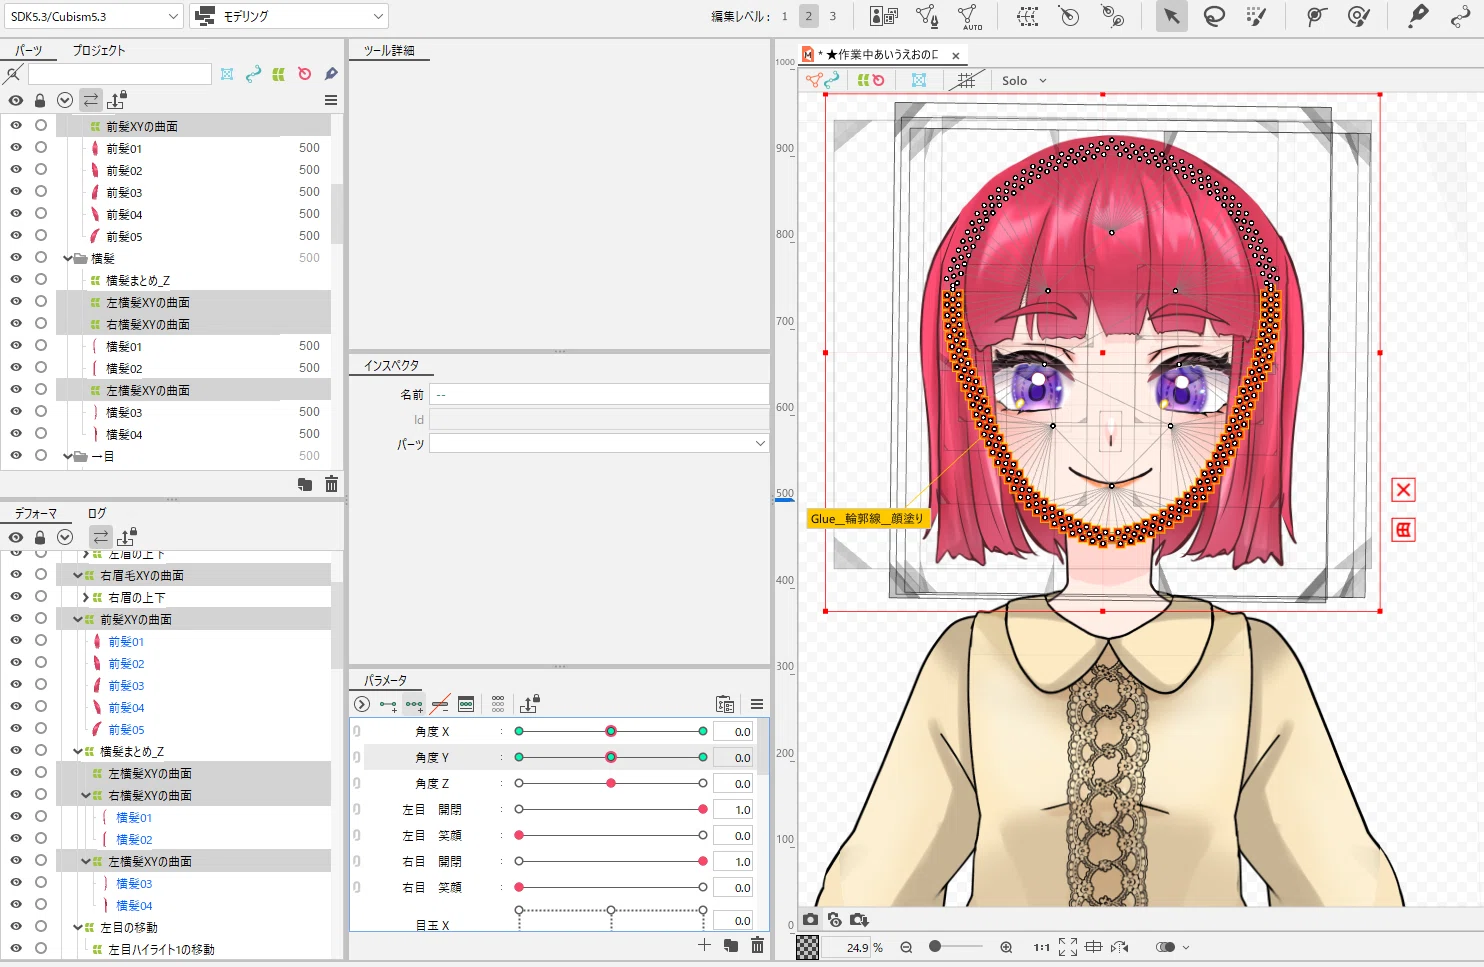Click the automatic mesh generator AUTO icon
This screenshot has width=1484, height=967.
[969, 16]
